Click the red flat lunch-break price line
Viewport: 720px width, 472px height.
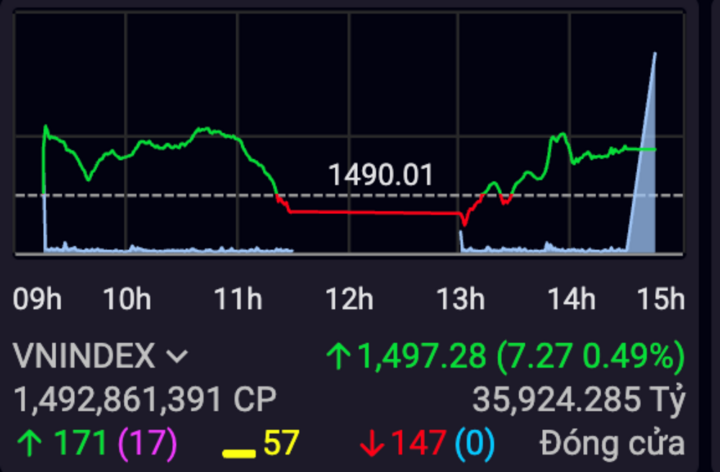(375, 212)
